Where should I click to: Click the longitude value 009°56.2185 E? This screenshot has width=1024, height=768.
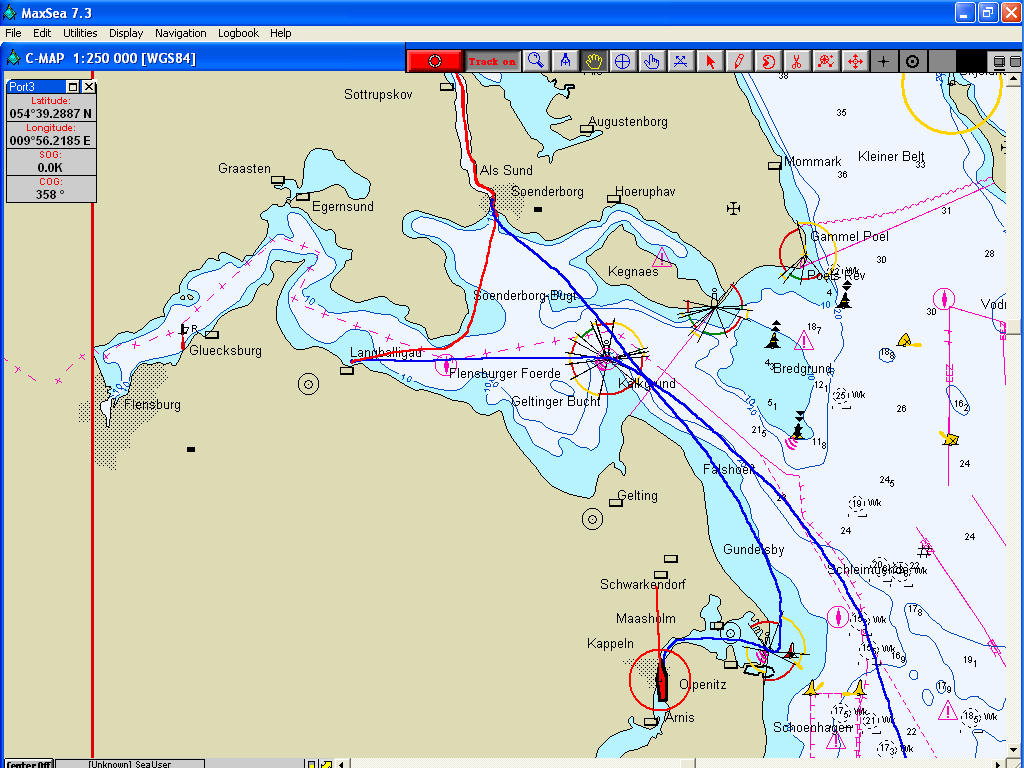[50, 140]
